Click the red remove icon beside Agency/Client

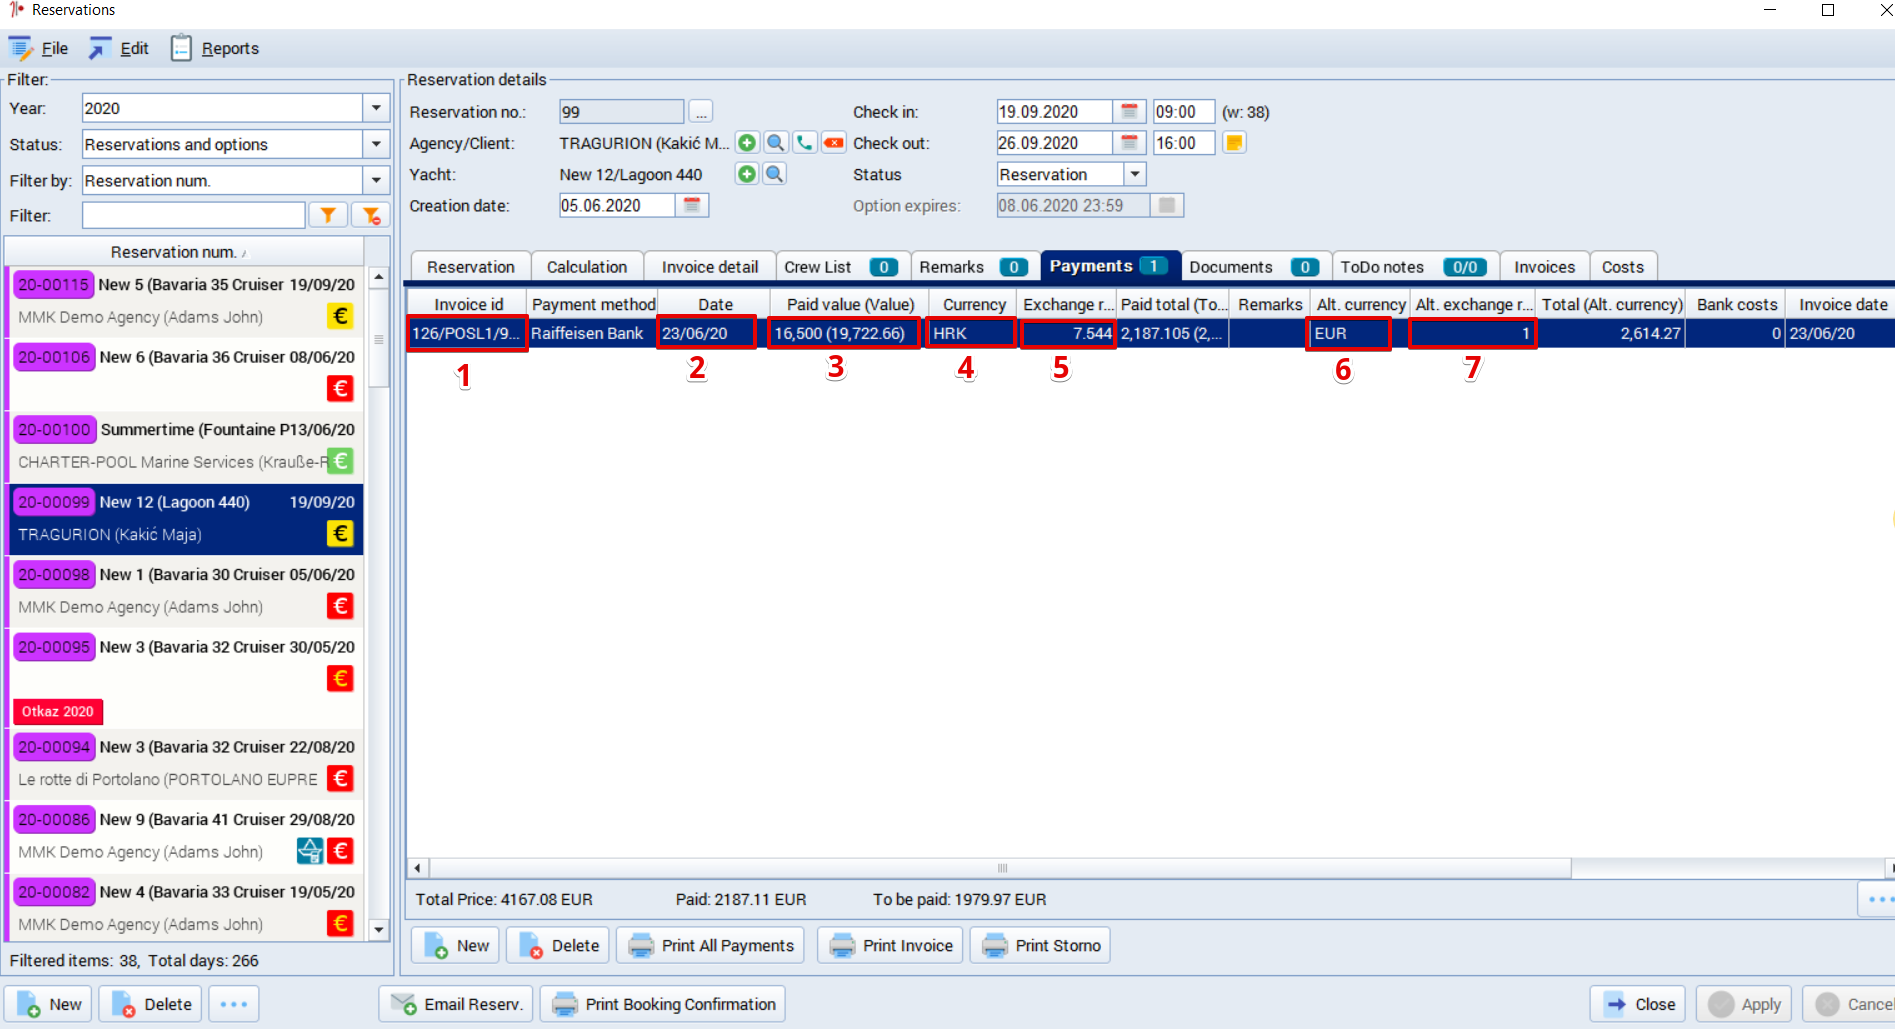coord(833,143)
